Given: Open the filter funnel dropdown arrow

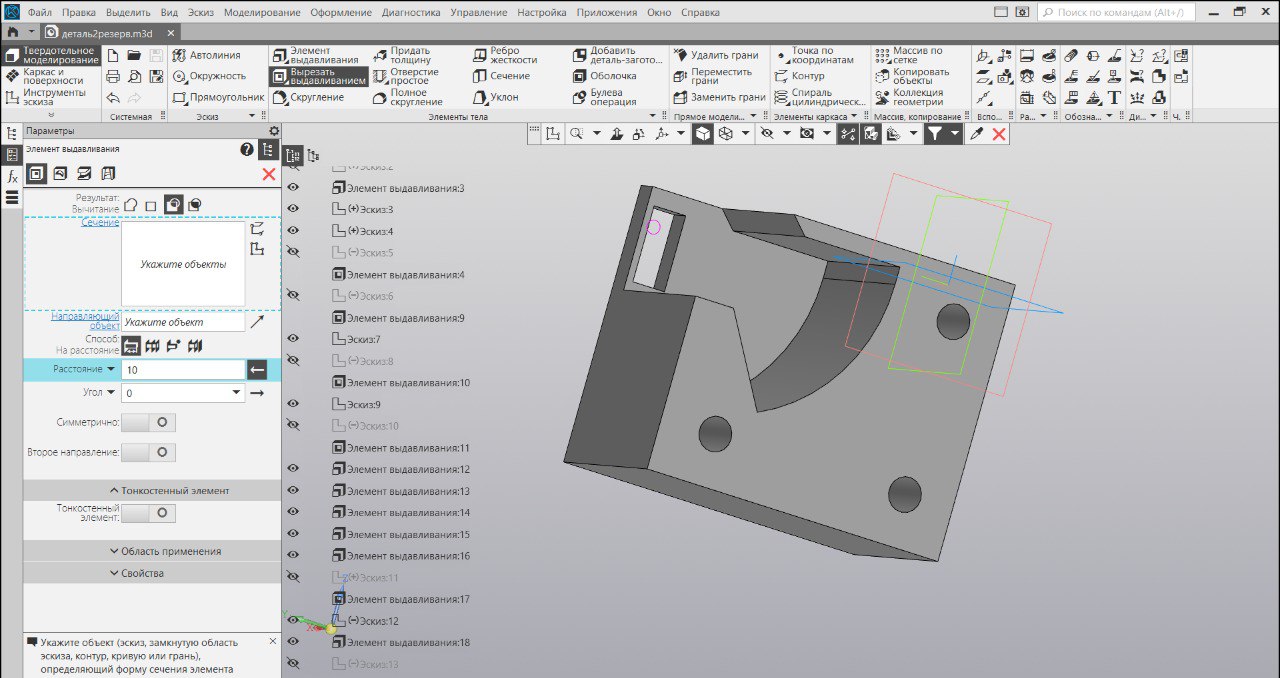Looking at the screenshot, I should (x=955, y=133).
